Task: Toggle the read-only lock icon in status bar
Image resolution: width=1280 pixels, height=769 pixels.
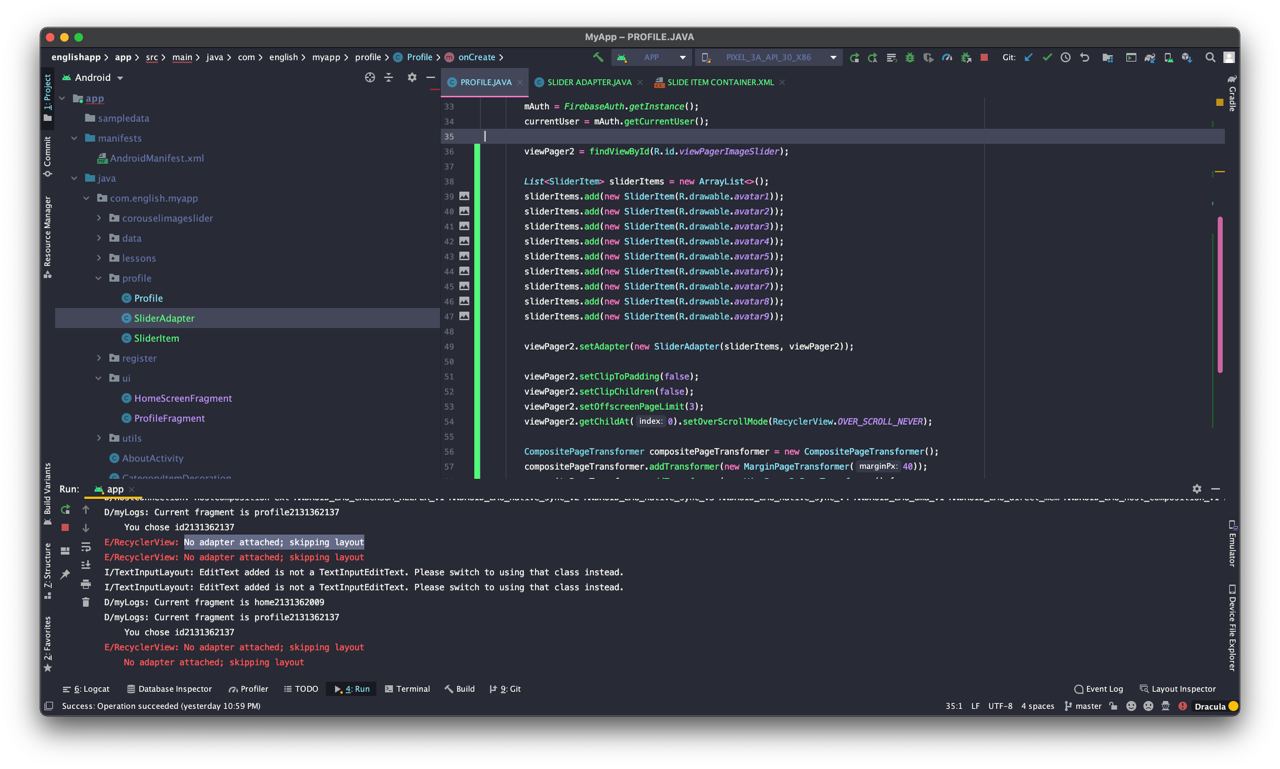Action: pyautogui.click(x=1113, y=706)
